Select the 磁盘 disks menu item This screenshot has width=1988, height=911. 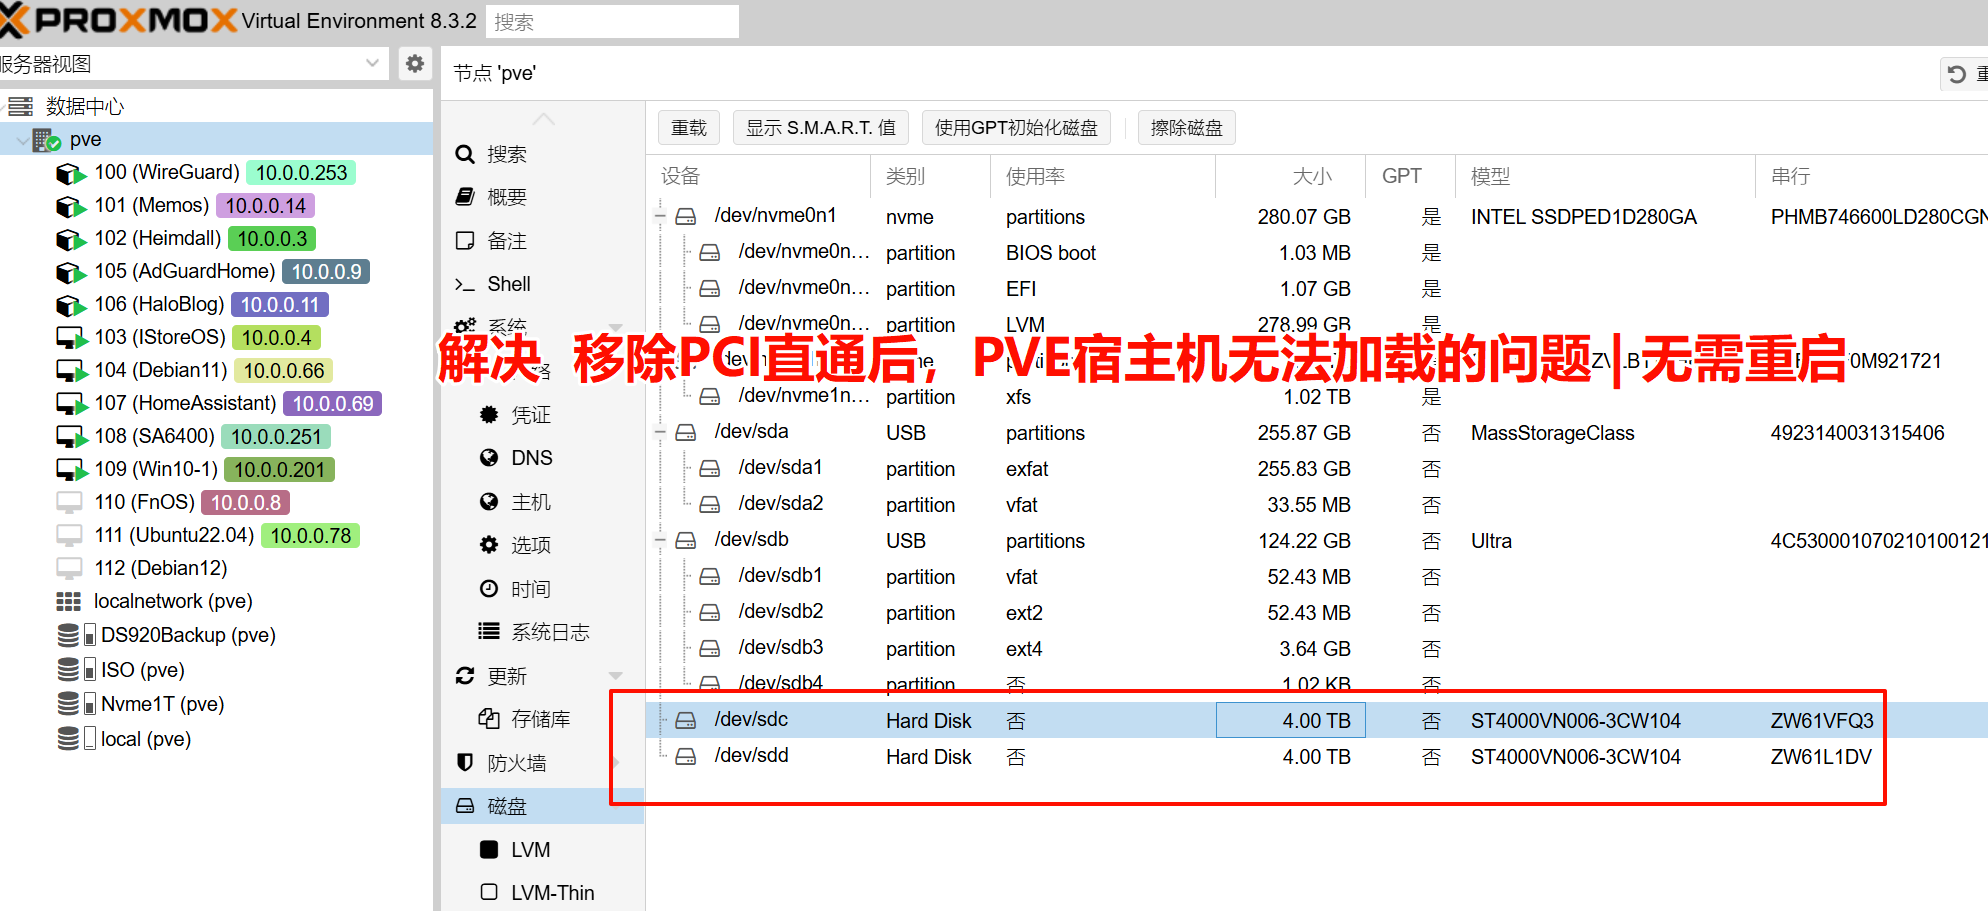coord(542,806)
